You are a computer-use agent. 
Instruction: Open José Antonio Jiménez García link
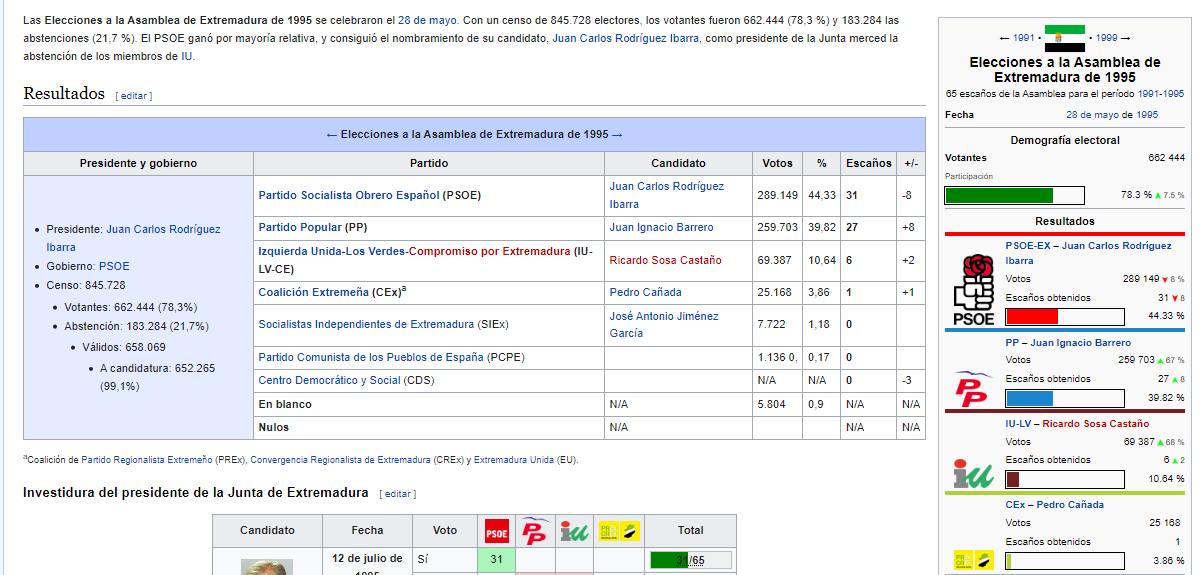click(x=664, y=324)
